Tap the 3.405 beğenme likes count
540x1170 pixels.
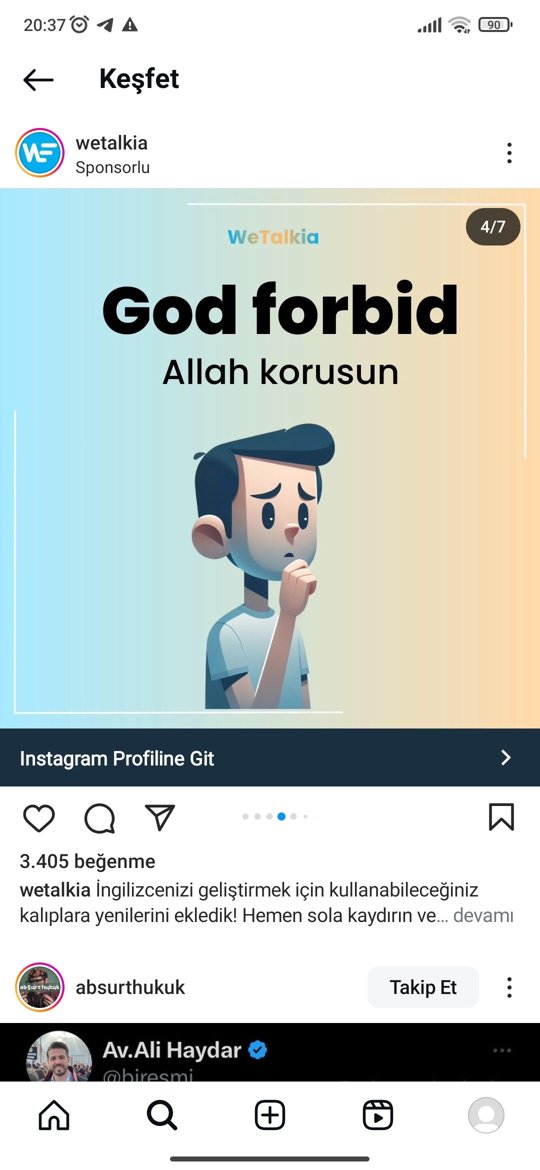coord(87,862)
